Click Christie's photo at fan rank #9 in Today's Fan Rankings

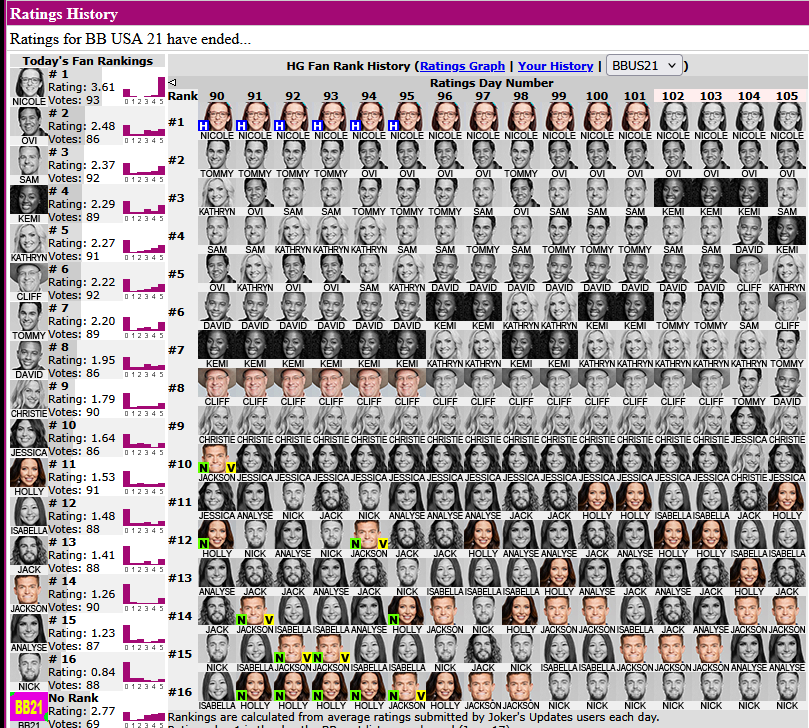[29, 395]
